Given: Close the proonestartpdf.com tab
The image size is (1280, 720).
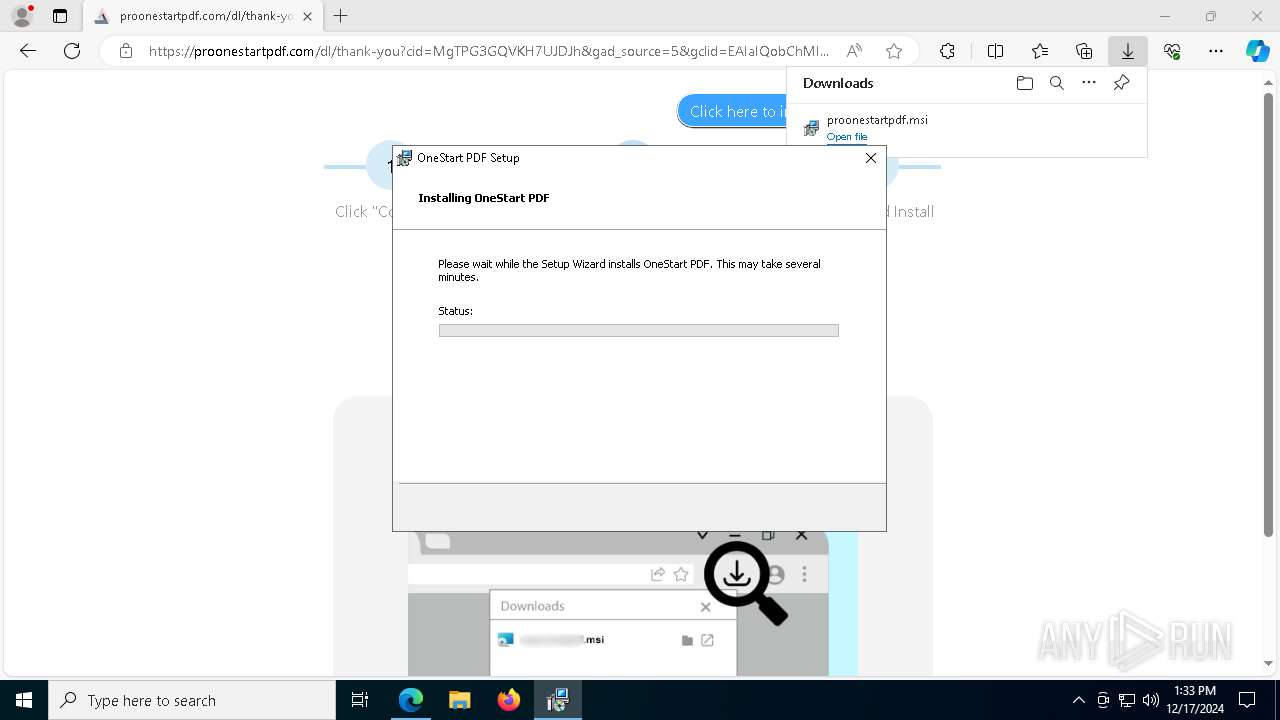Looking at the screenshot, I should [308, 16].
